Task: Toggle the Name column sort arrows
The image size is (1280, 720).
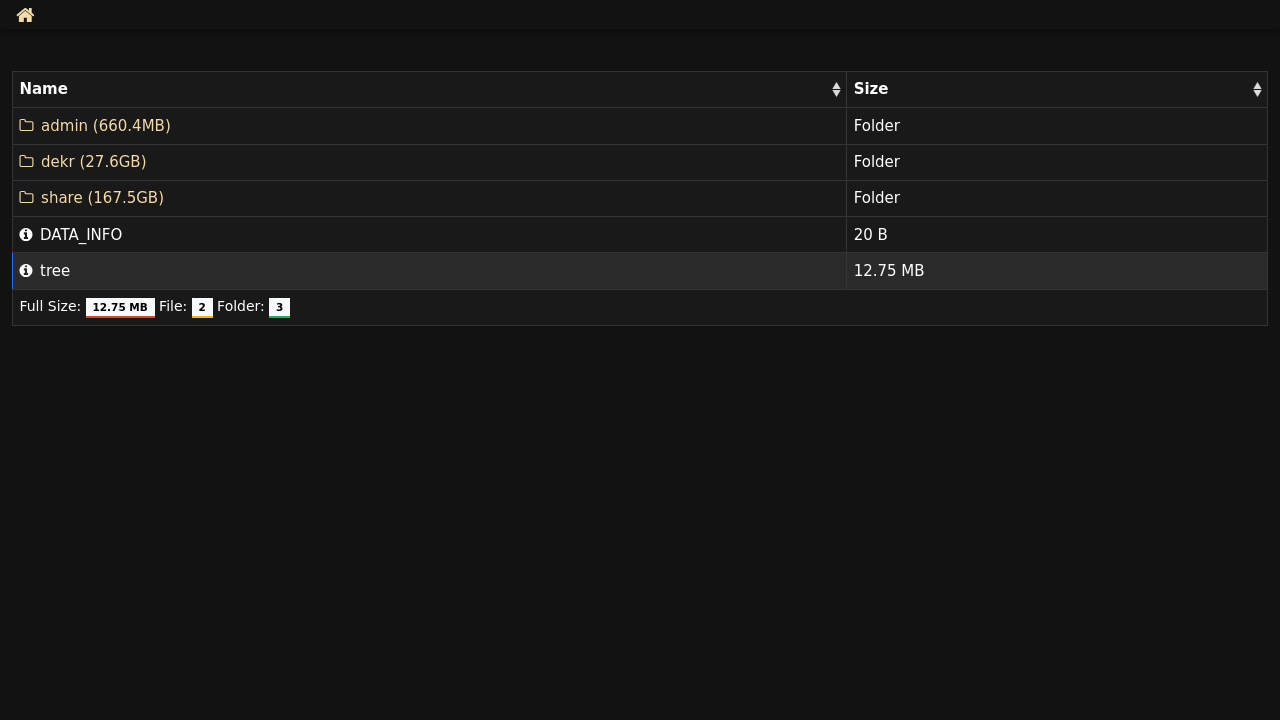Action: click(x=836, y=90)
